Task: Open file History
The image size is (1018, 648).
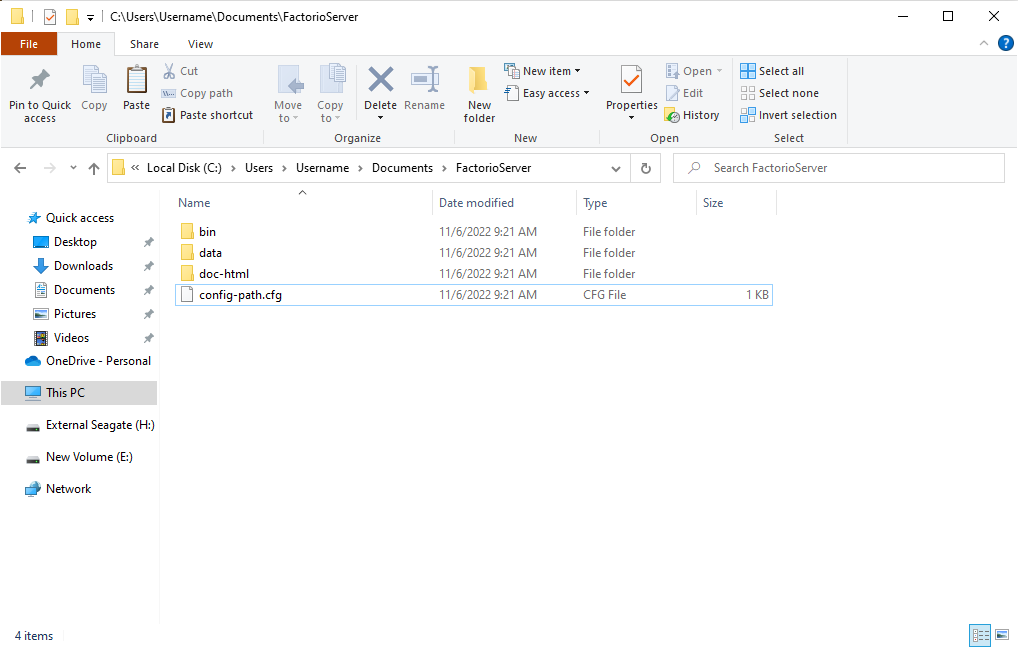Action: pos(692,115)
